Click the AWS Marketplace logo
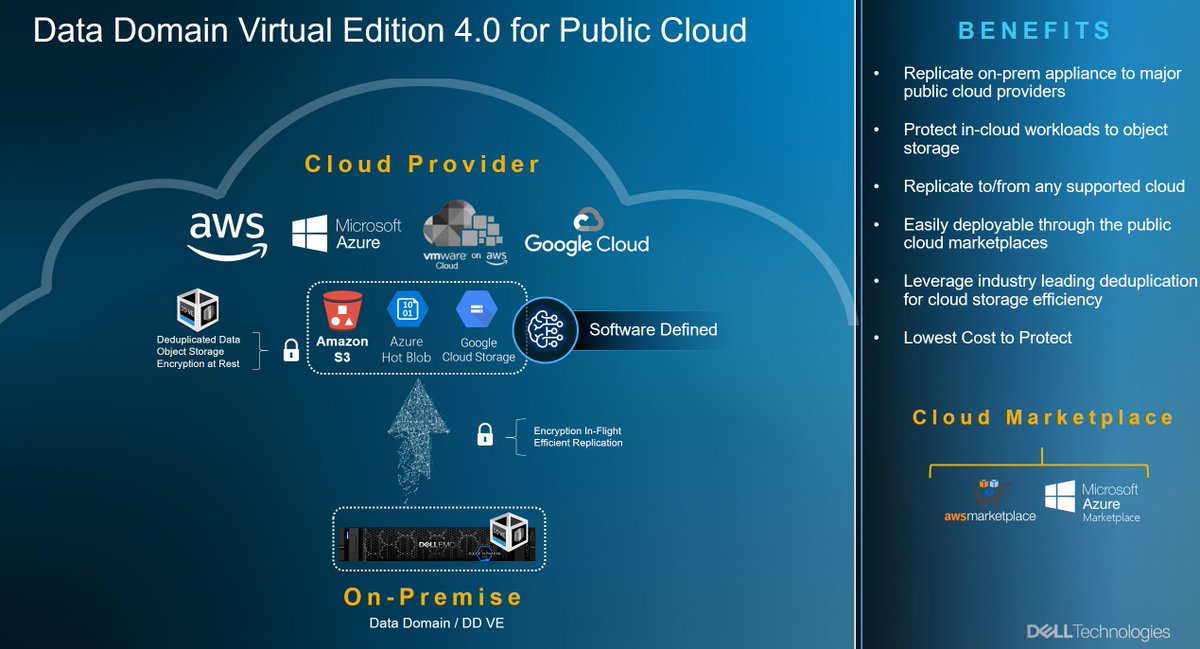The image size is (1200, 649). click(x=989, y=501)
